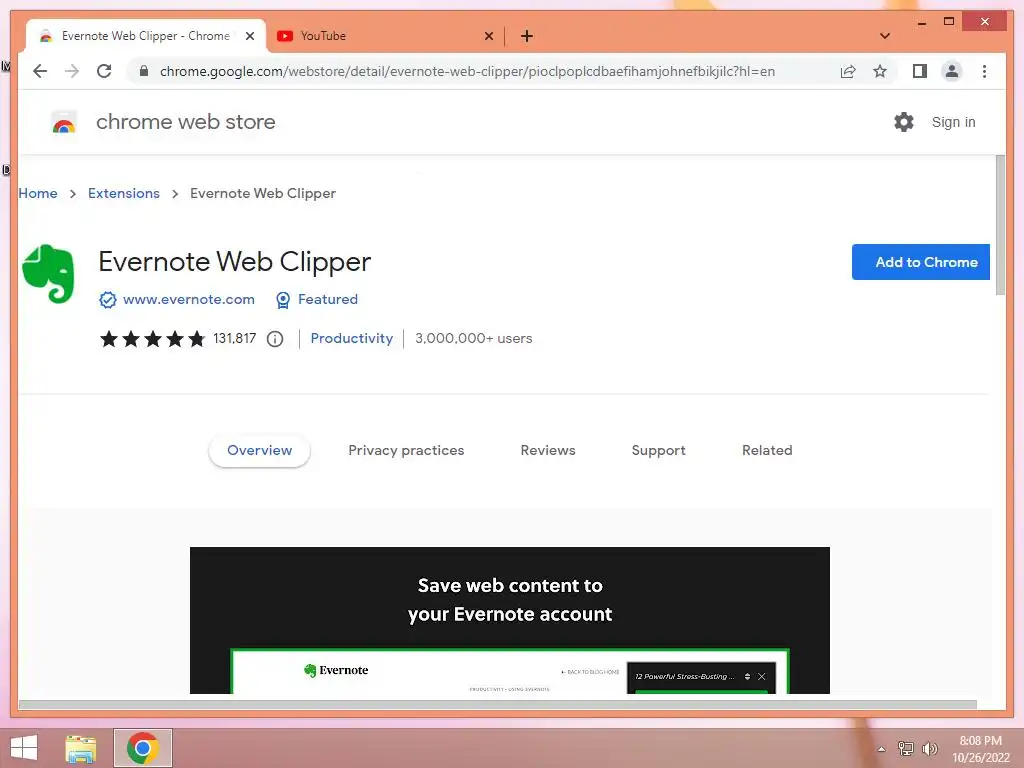
Task: Show hidden system tray icons
Action: coord(881,749)
